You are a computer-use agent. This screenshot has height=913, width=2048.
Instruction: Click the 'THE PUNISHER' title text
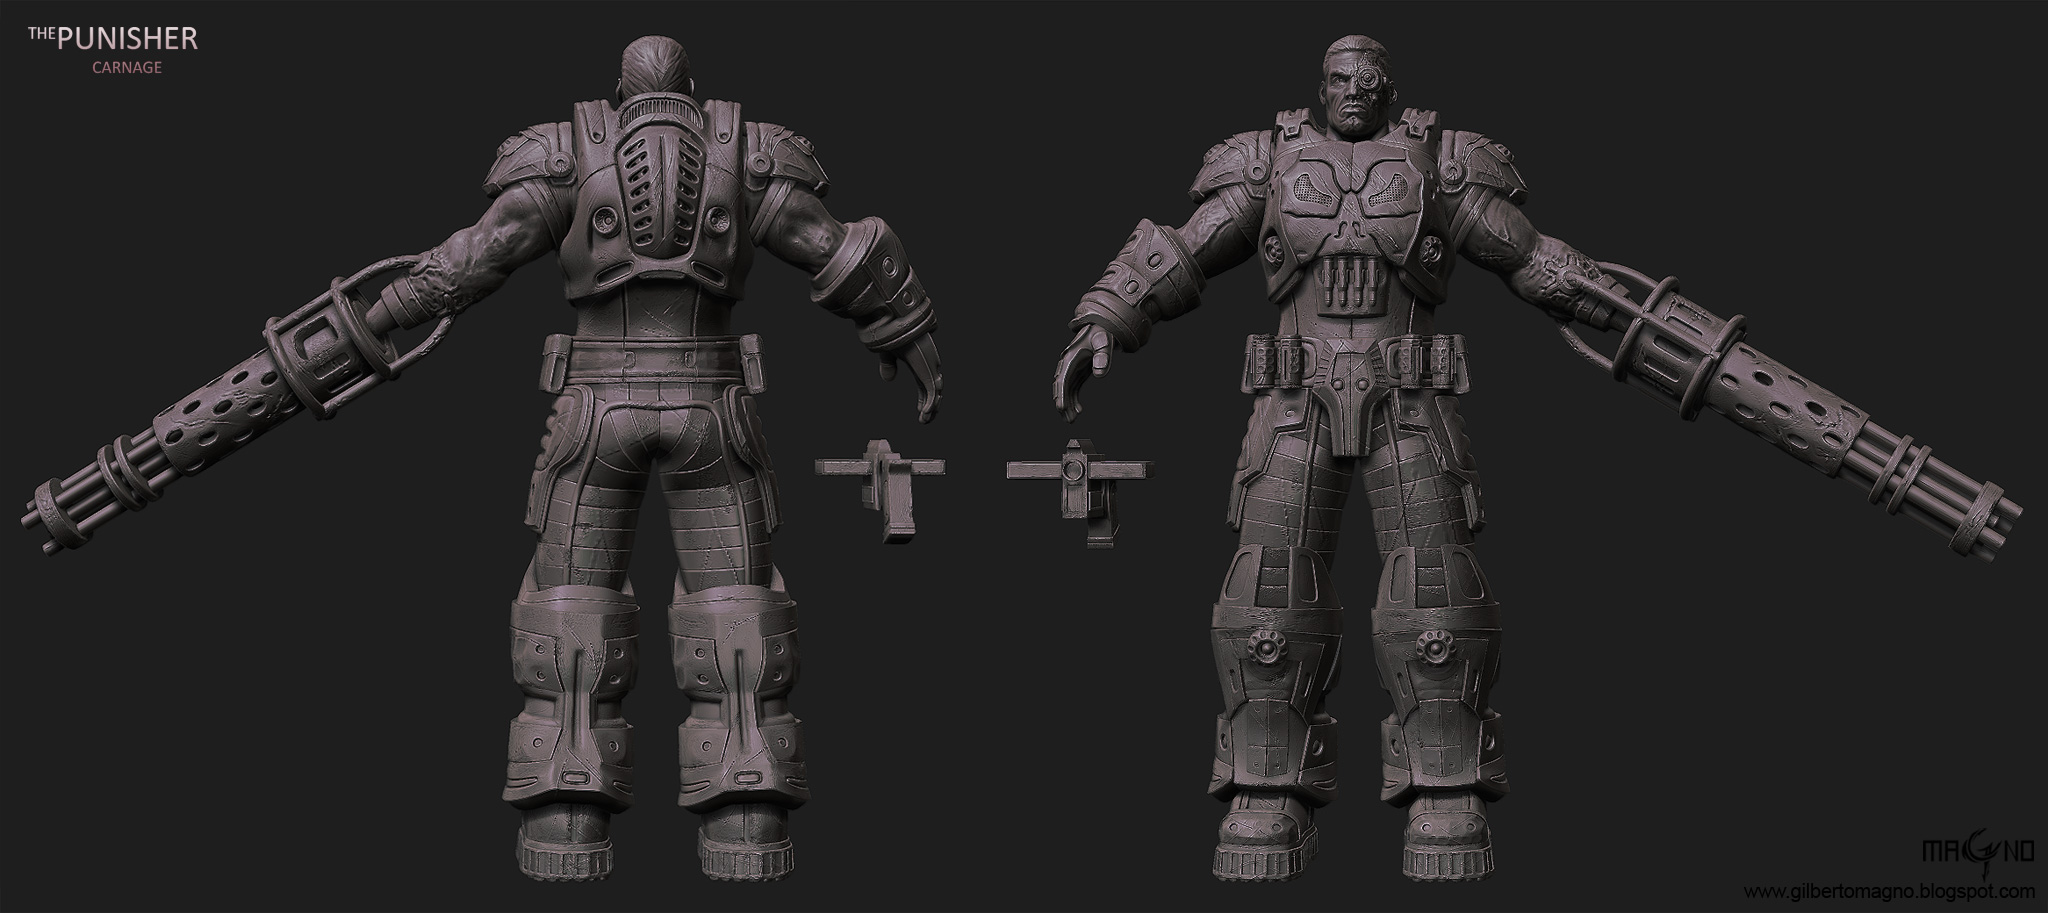pyautogui.click(x=112, y=39)
